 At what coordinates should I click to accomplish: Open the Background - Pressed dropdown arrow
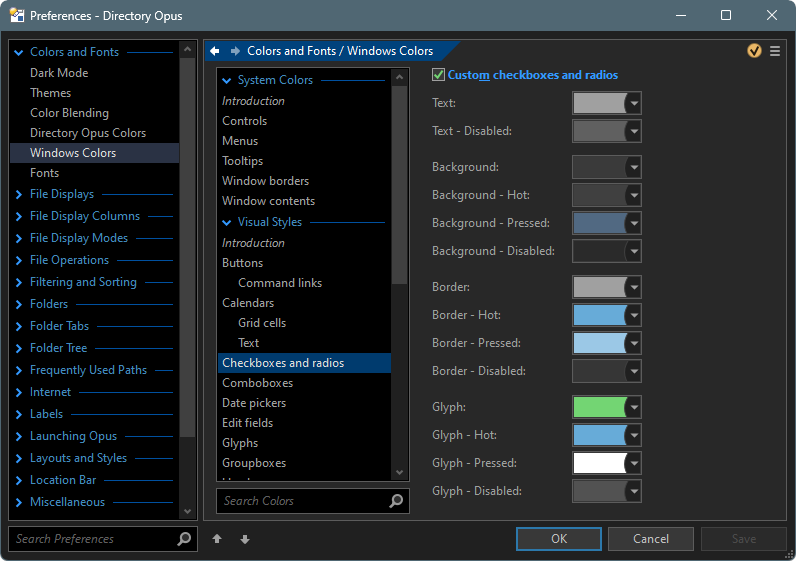634,223
